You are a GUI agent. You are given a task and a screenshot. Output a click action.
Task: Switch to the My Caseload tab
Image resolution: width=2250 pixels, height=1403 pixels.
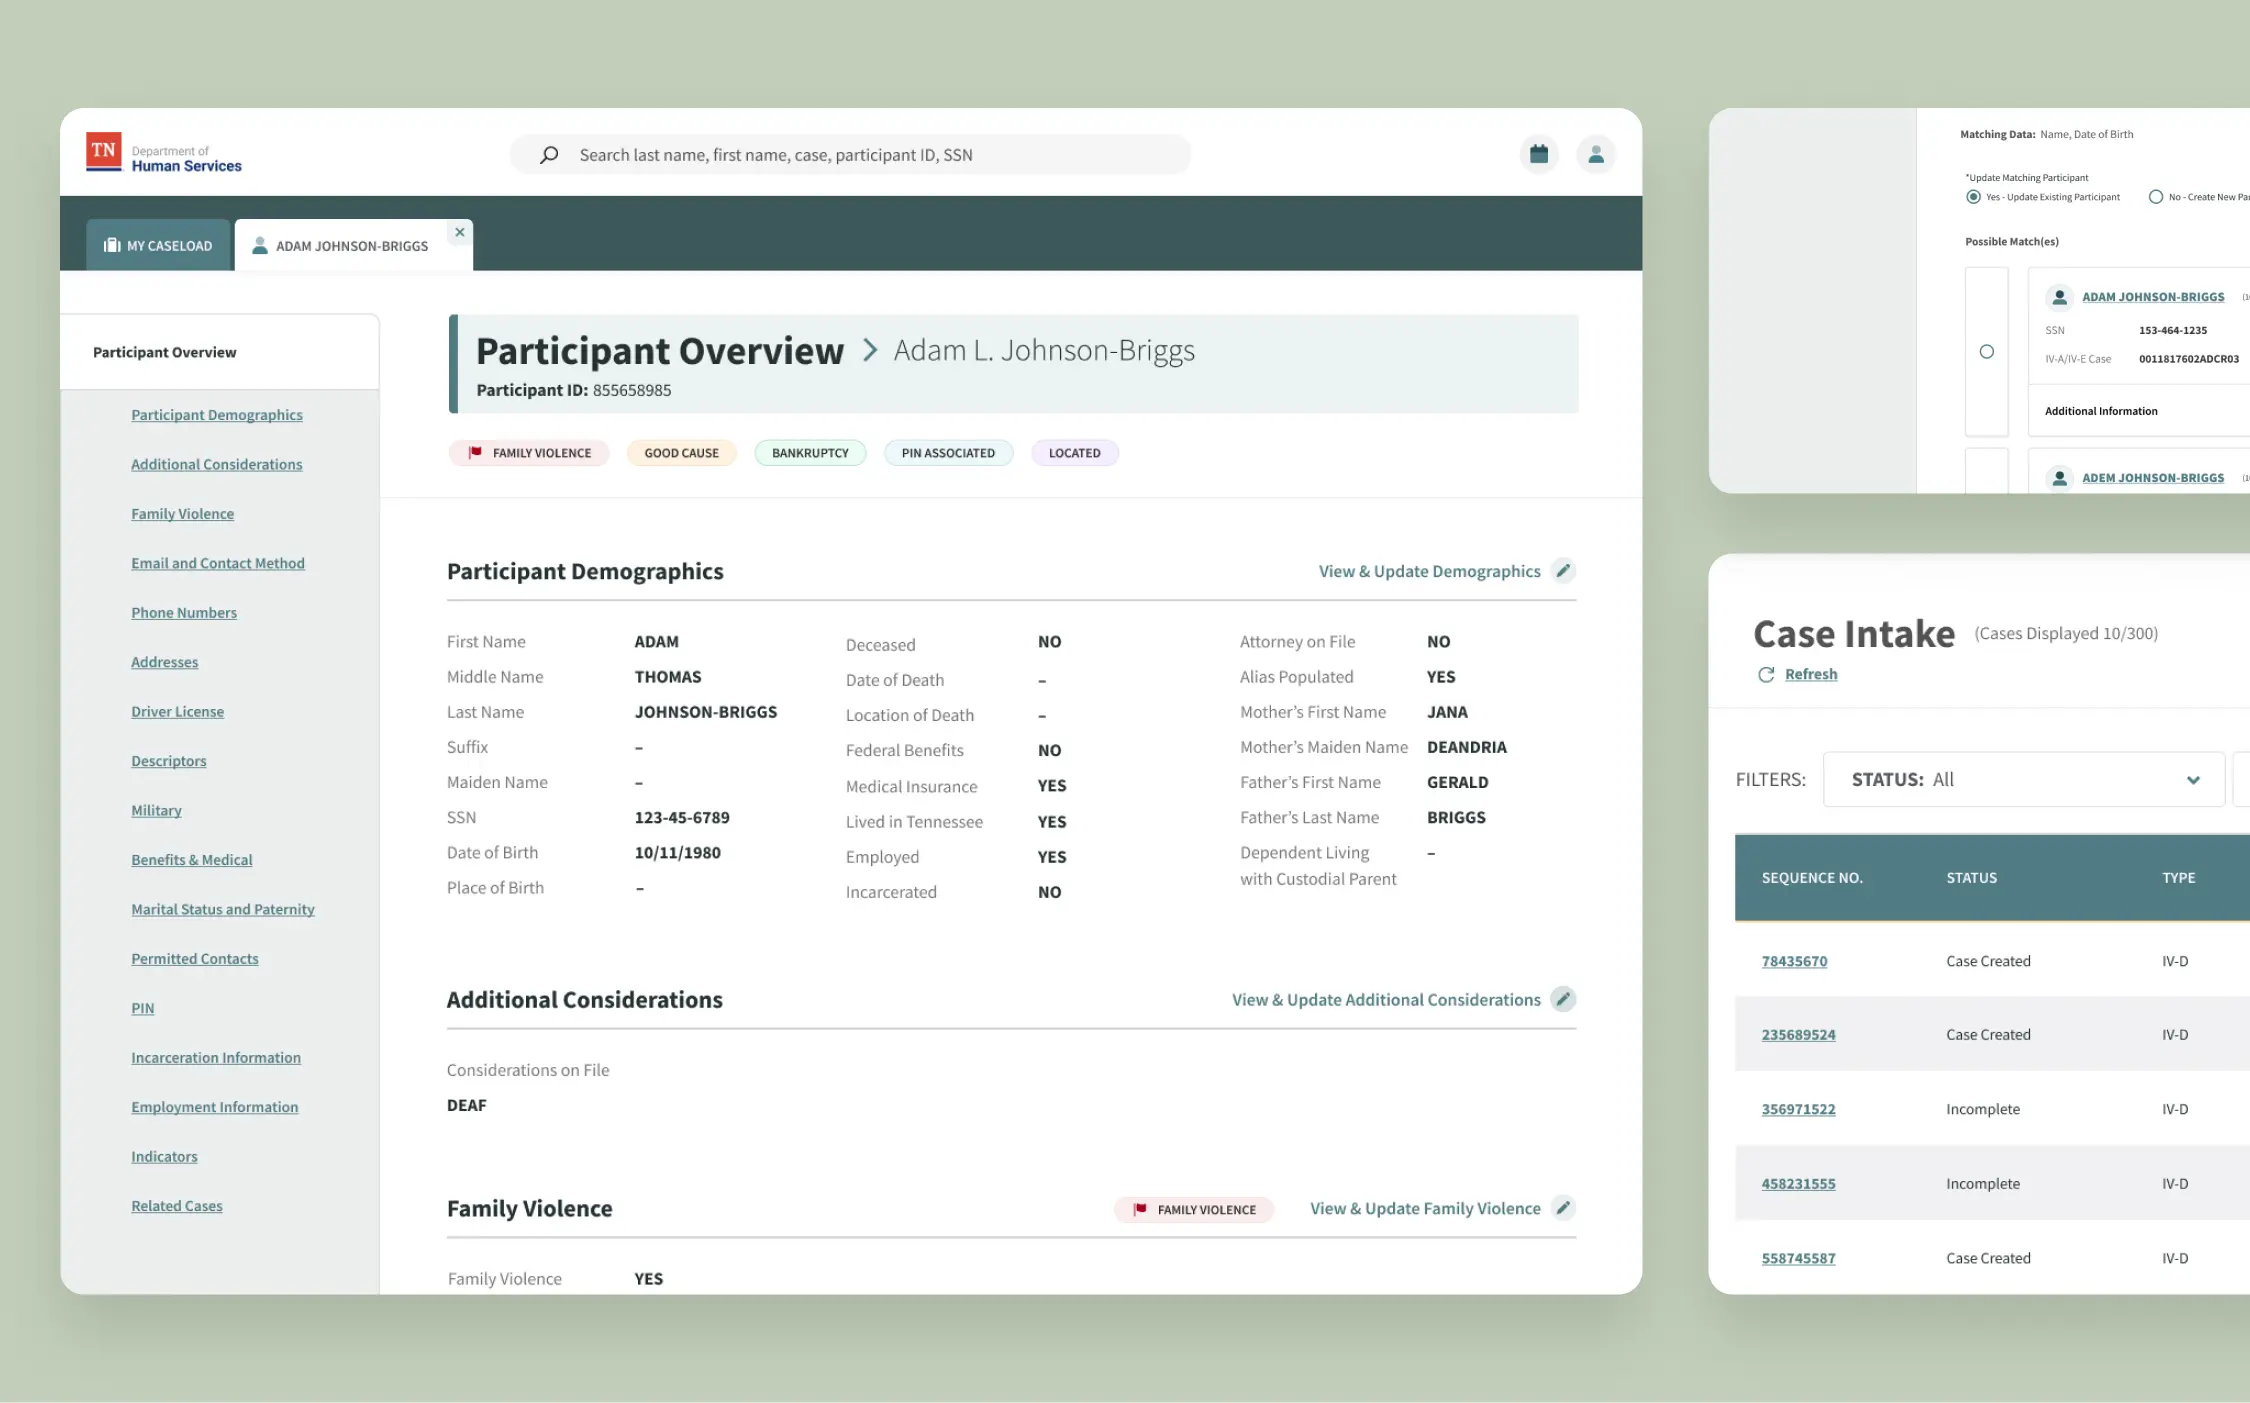(158, 245)
